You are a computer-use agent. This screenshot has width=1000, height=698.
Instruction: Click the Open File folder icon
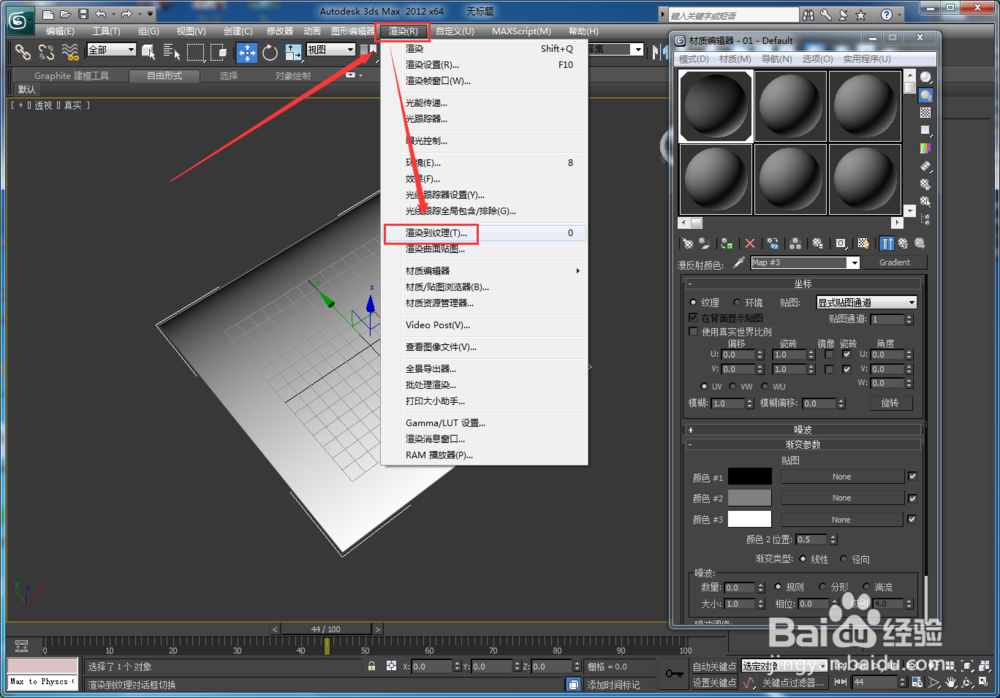pyautogui.click(x=66, y=13)
